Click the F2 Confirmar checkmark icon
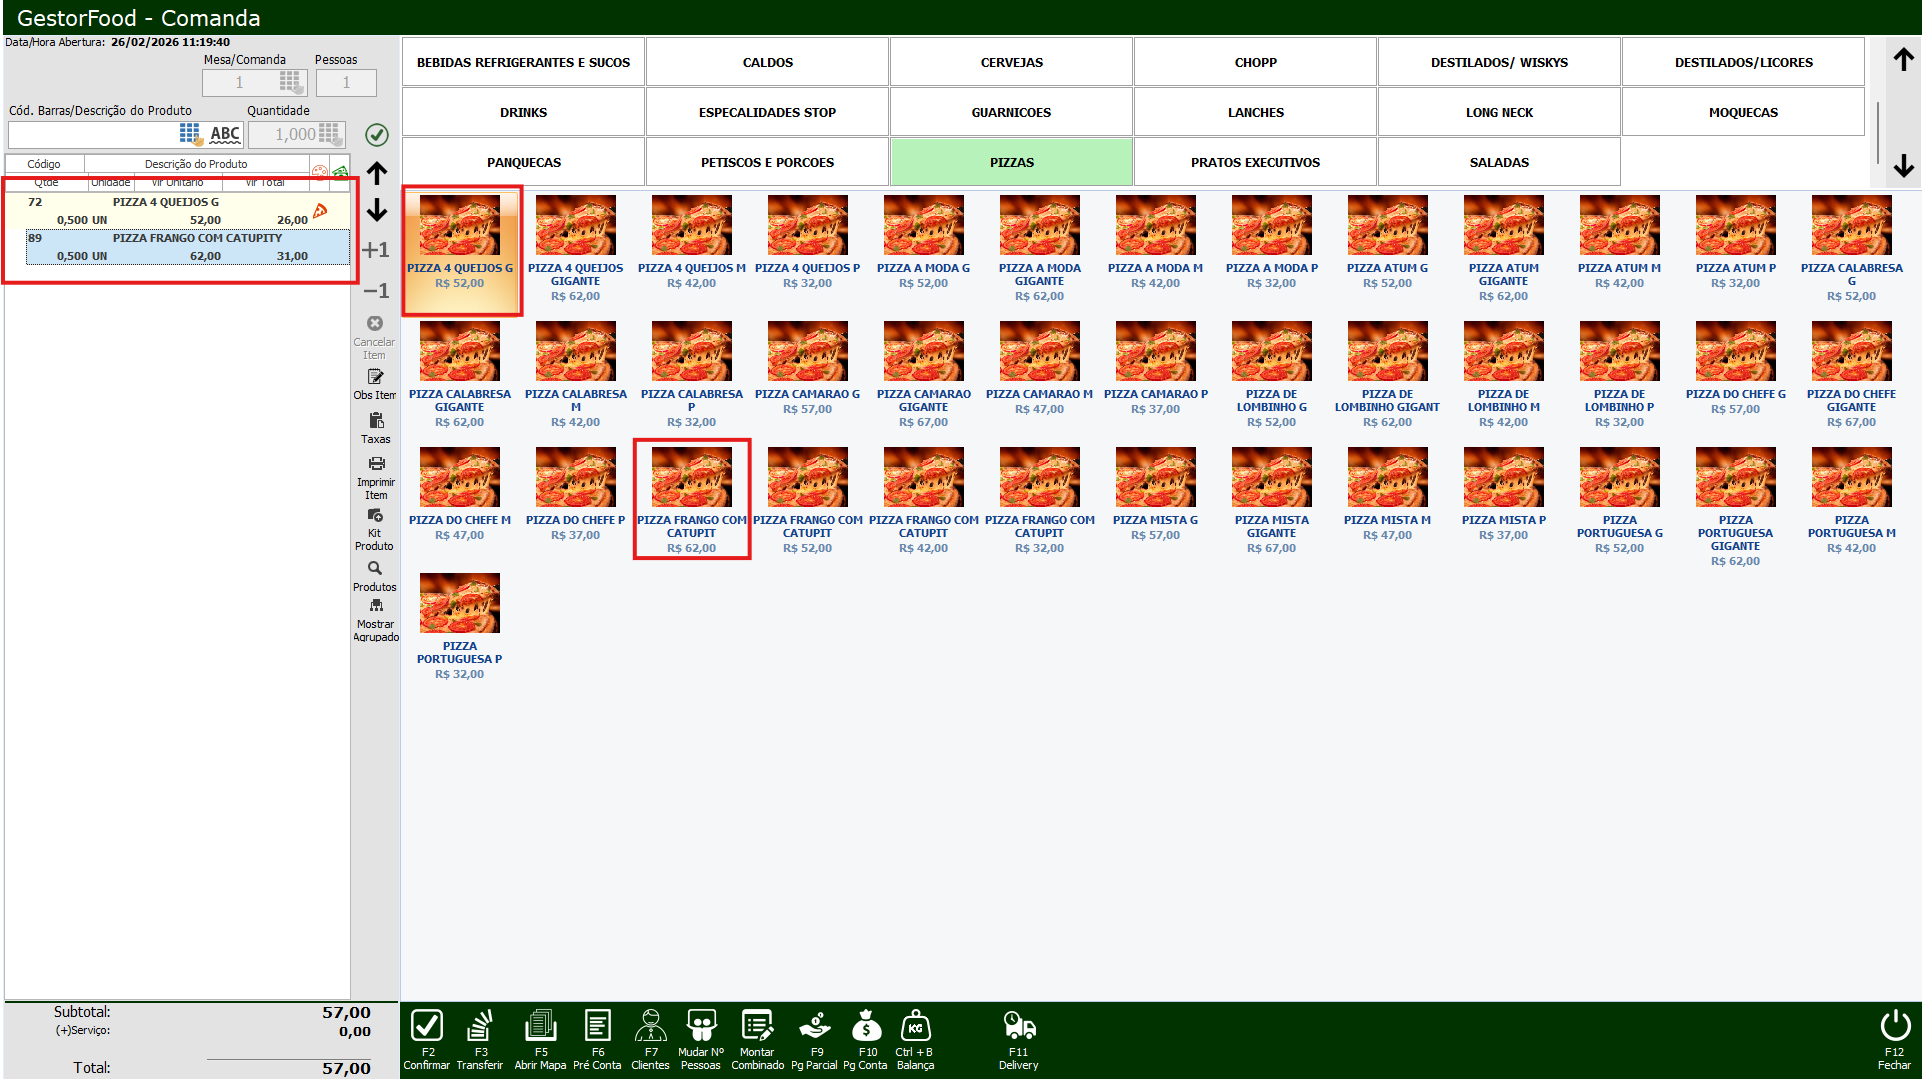 click(427, 1026)
